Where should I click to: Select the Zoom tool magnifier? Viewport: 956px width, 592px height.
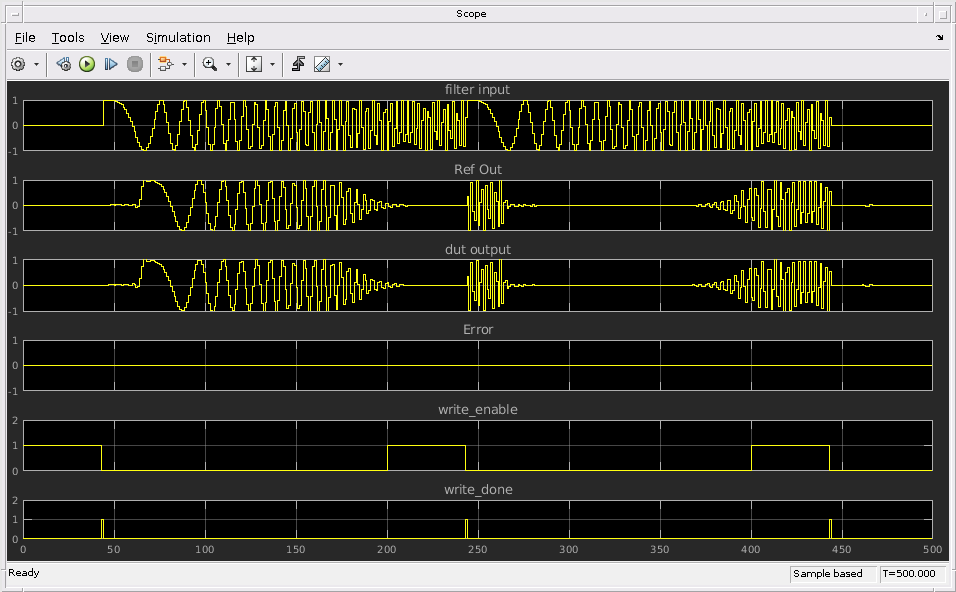point(209,64)
